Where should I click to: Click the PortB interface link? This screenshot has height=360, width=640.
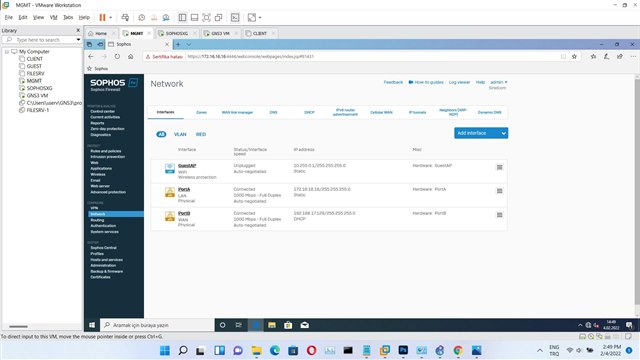coord(184,213)
